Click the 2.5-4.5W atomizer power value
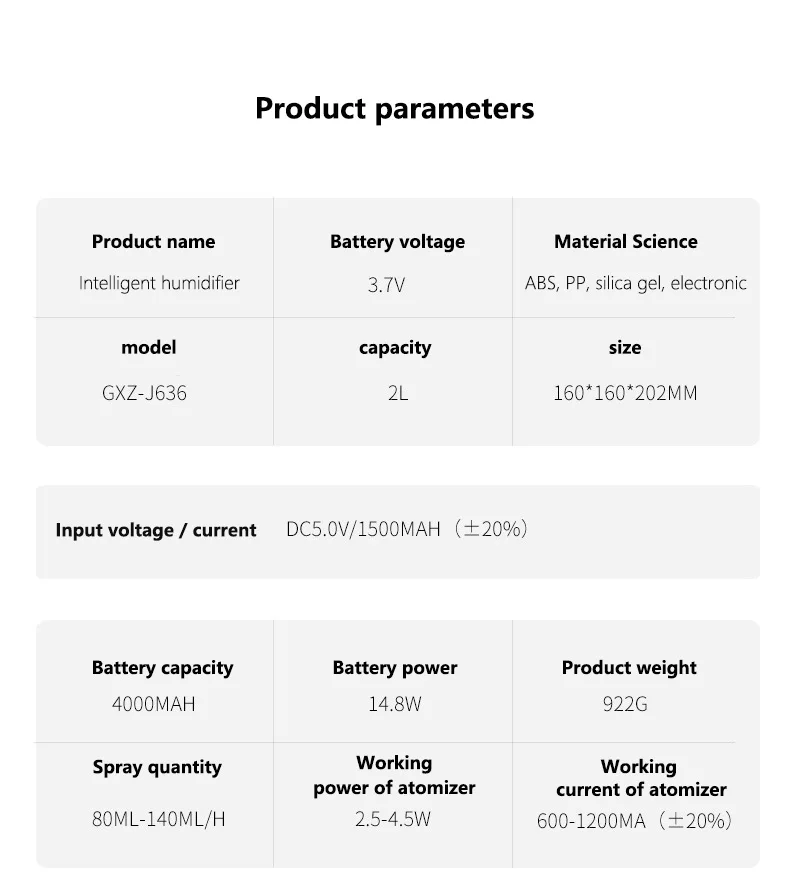 click(393, 820)
